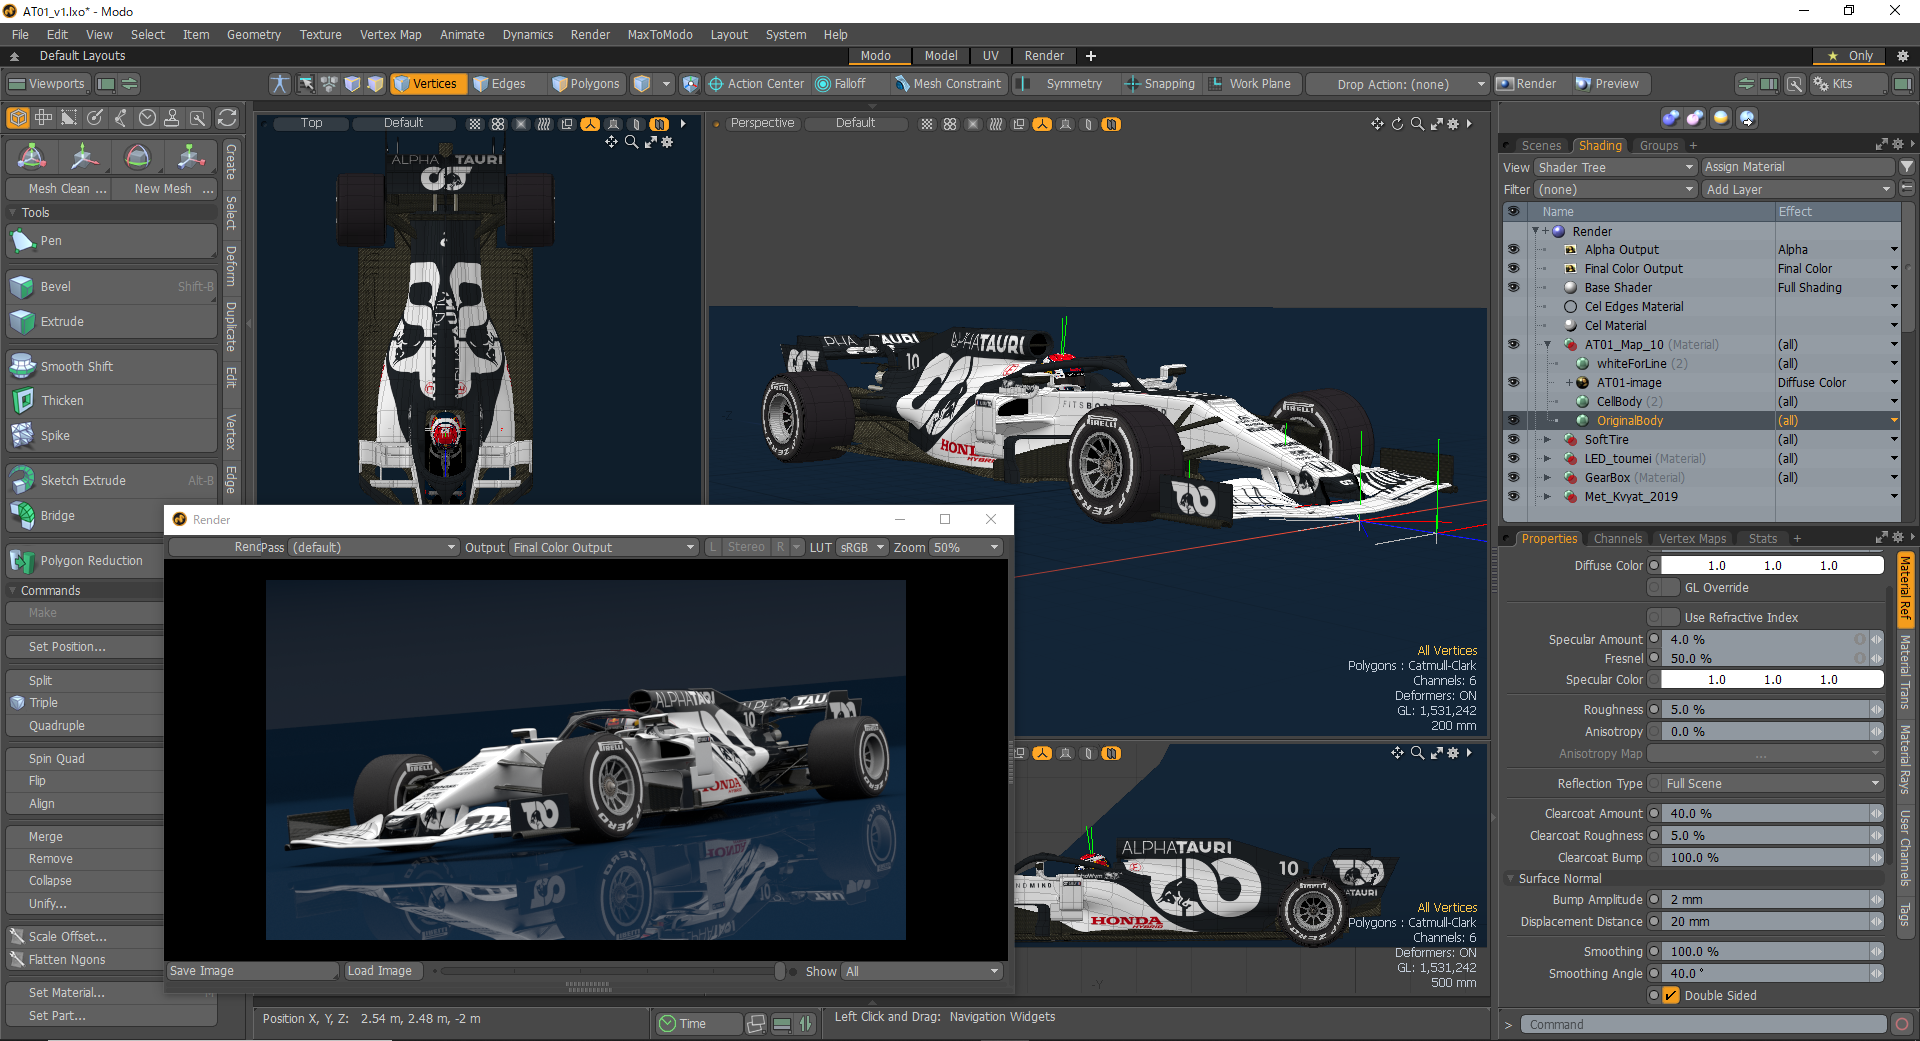Select the Spike tool
This screenshot has width=1920, height=1041.
111,436
